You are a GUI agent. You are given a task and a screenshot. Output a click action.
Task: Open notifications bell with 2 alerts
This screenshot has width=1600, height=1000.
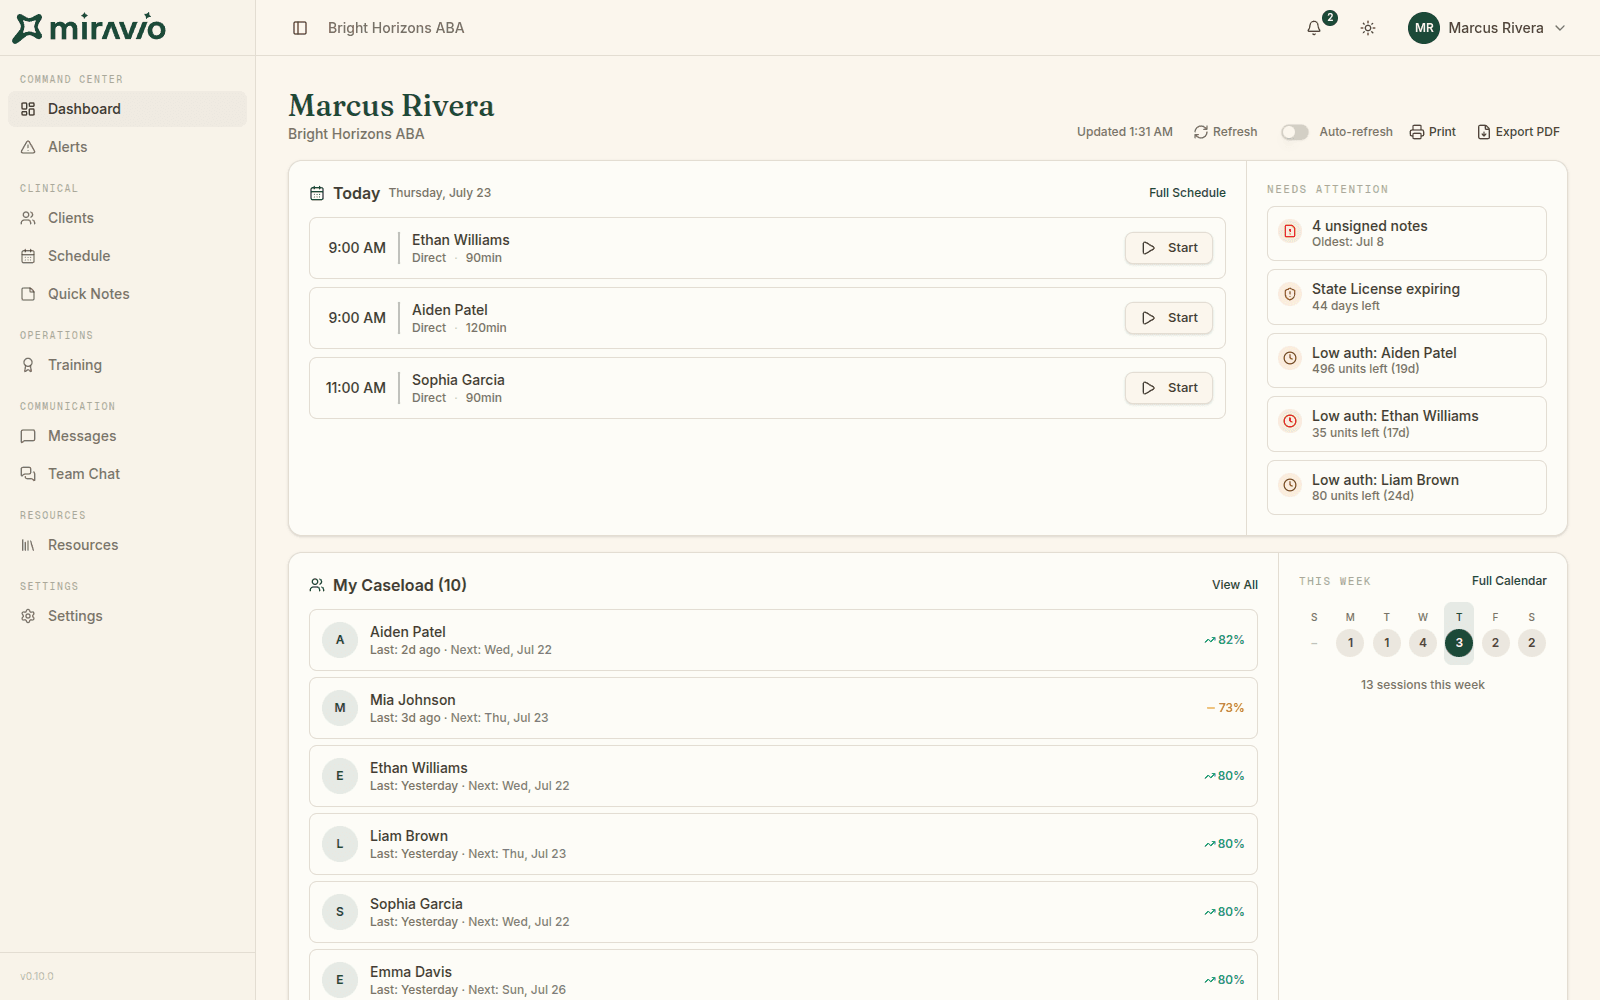tap(1314, 28)
